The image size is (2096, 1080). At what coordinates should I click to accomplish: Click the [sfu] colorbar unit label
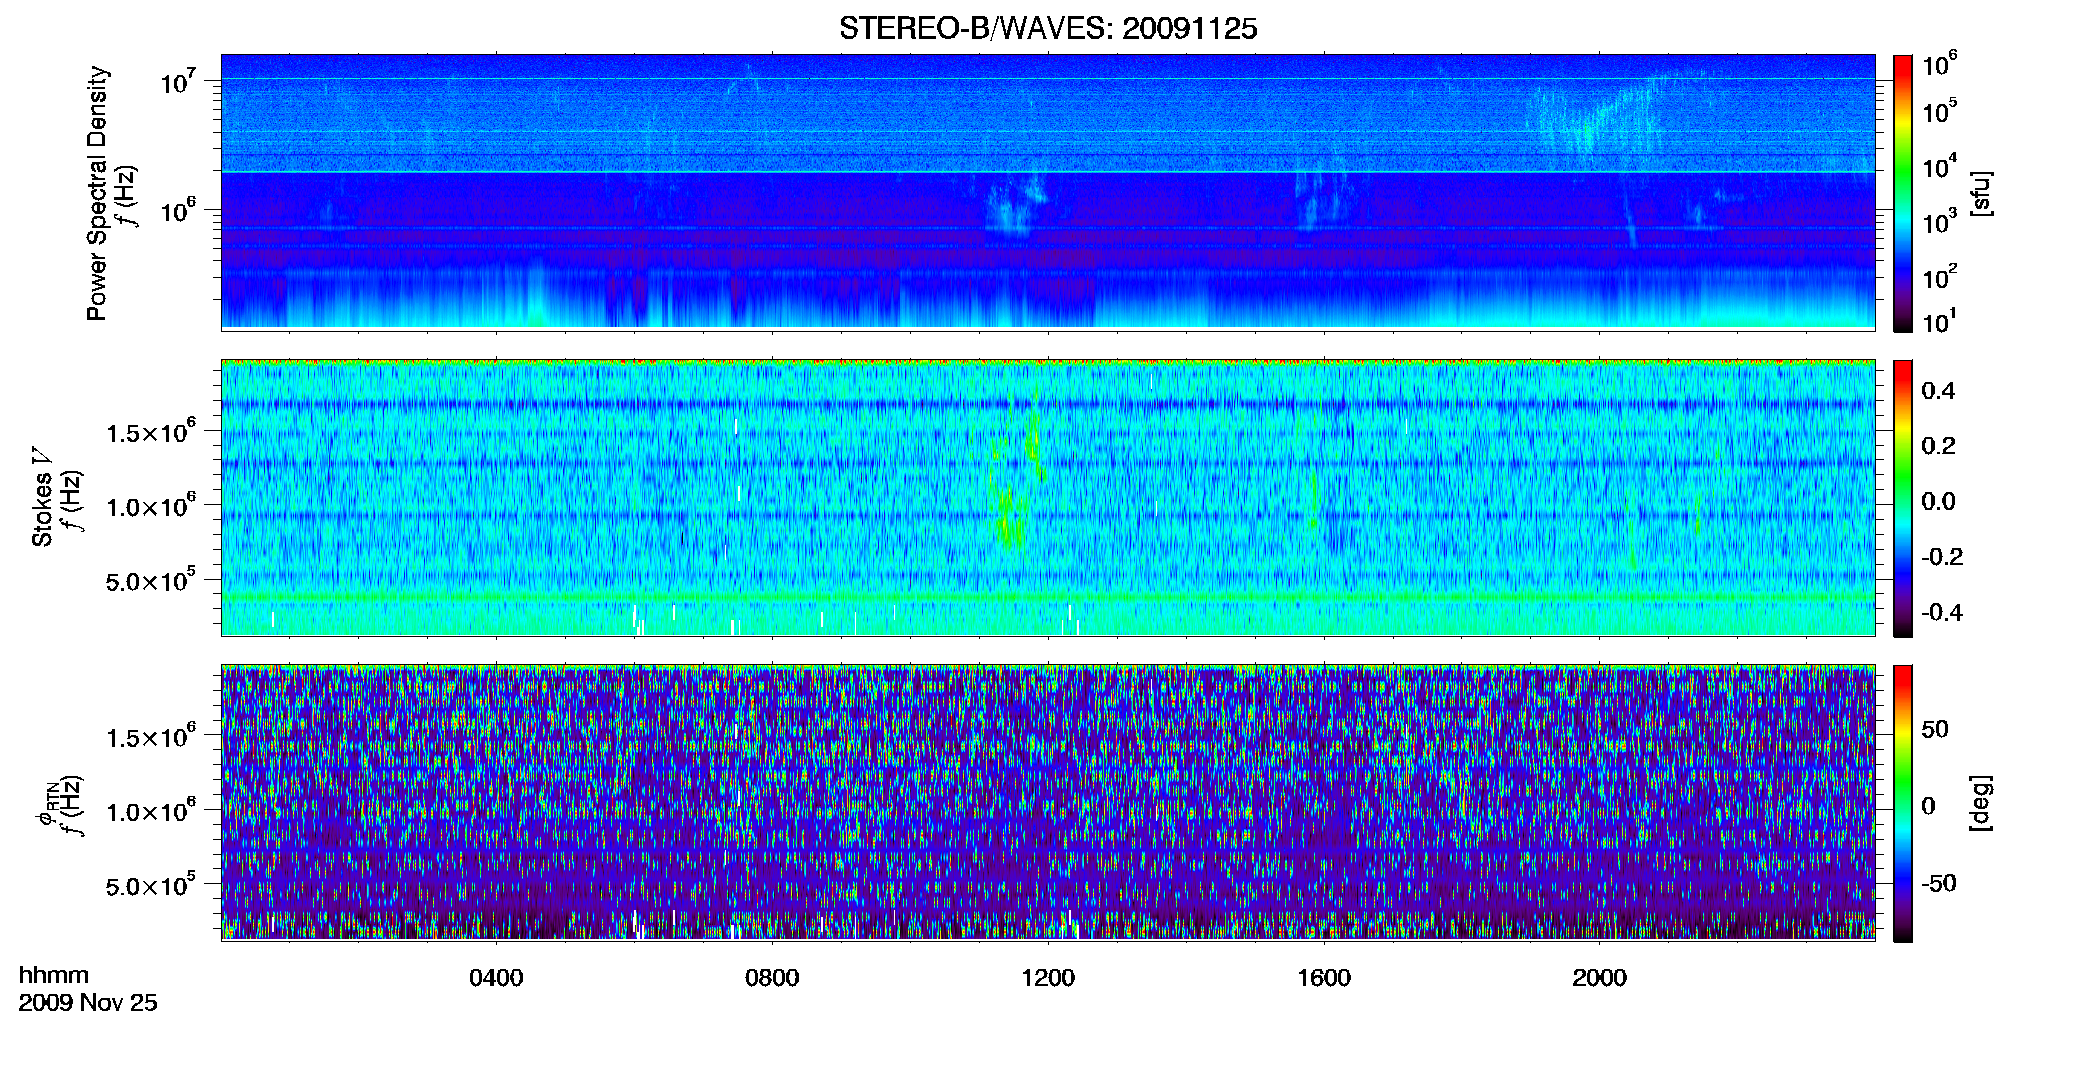(x=1981, y=193)
